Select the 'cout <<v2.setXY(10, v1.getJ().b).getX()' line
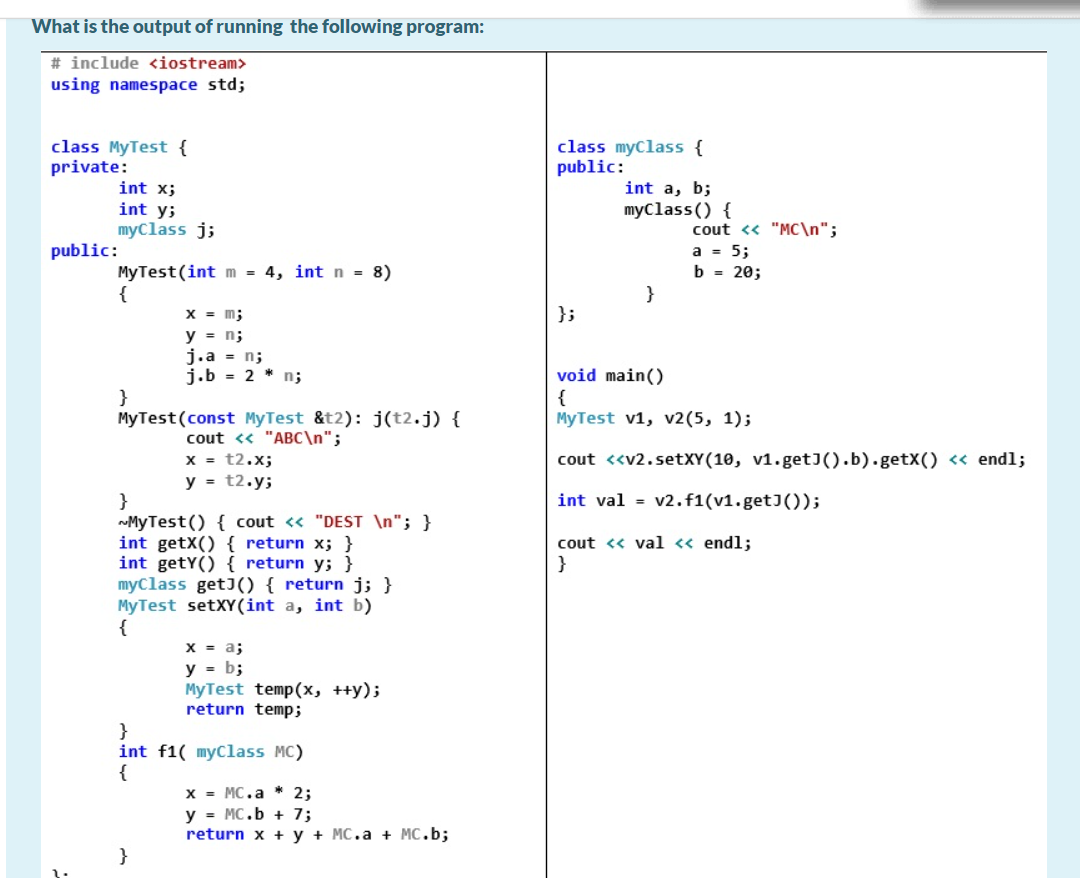The height and width of the screenshot is (878, 1080). (x=791, y=460)
